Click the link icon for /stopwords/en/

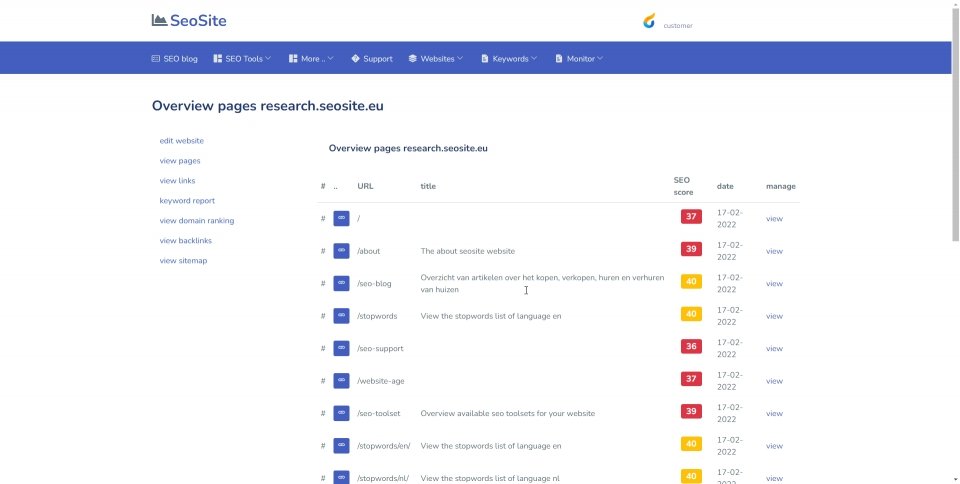(x=341, y=445)
